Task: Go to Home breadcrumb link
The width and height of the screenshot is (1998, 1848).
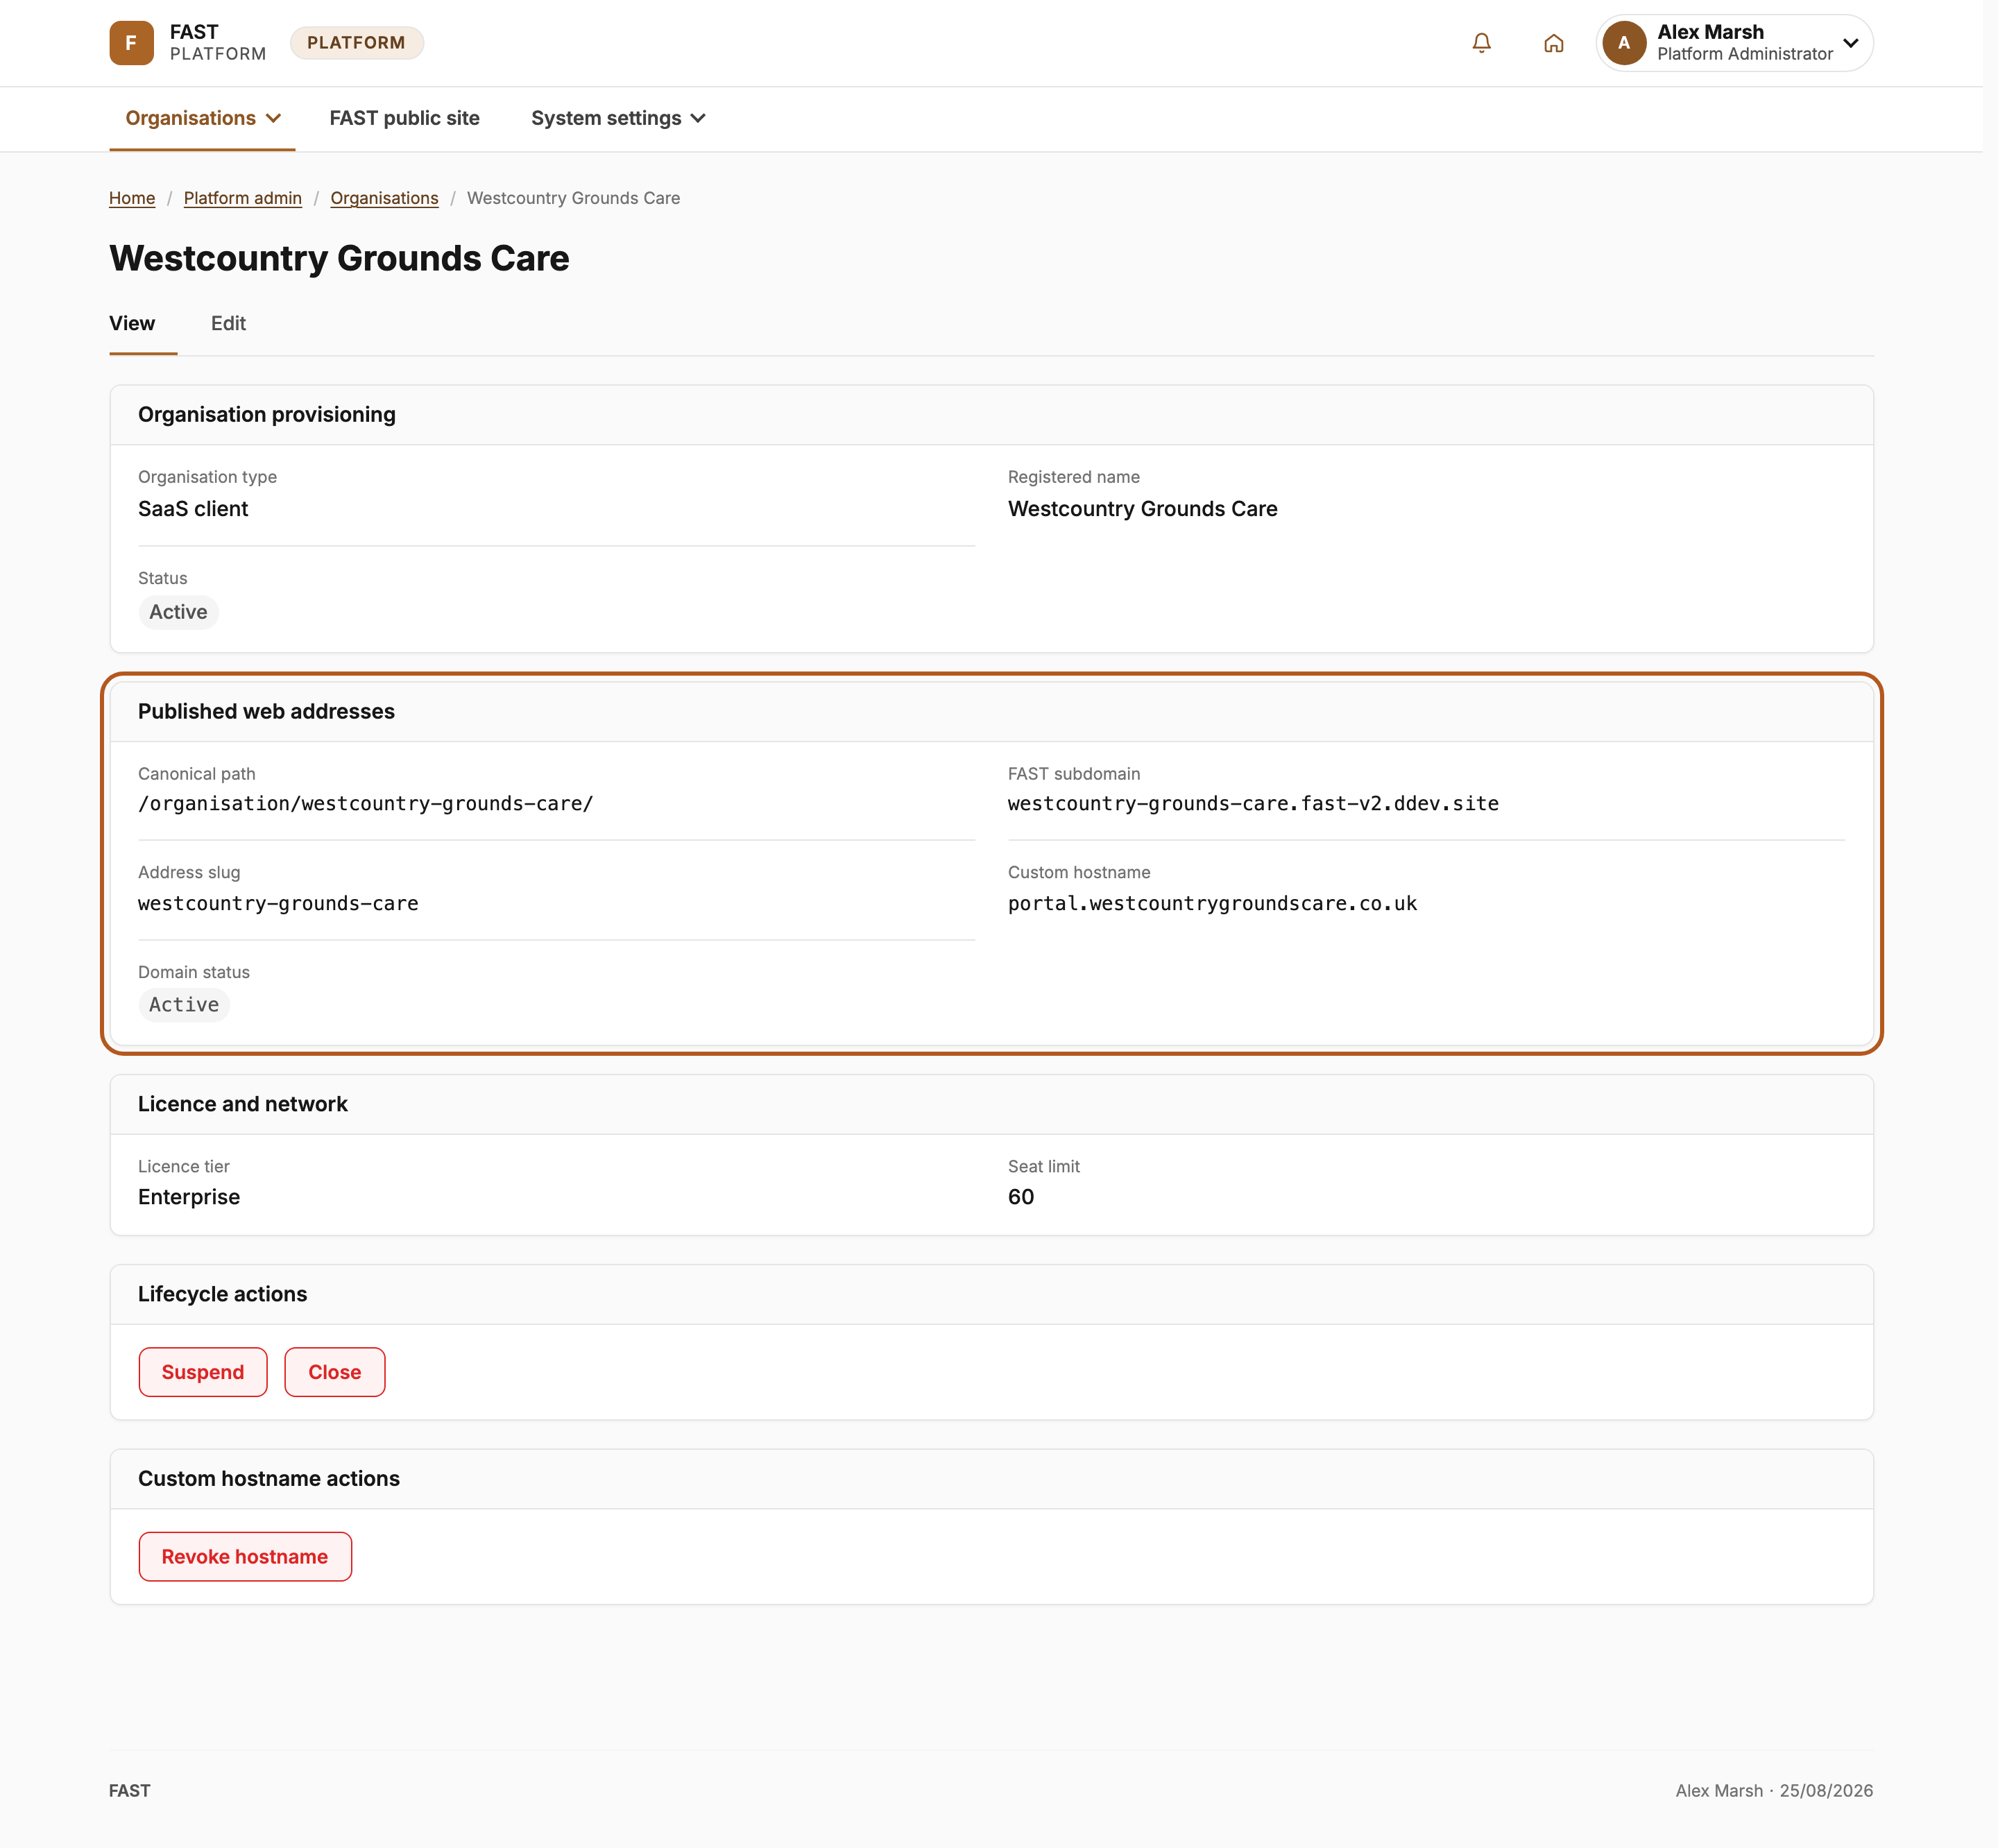Action: point(132,198)
